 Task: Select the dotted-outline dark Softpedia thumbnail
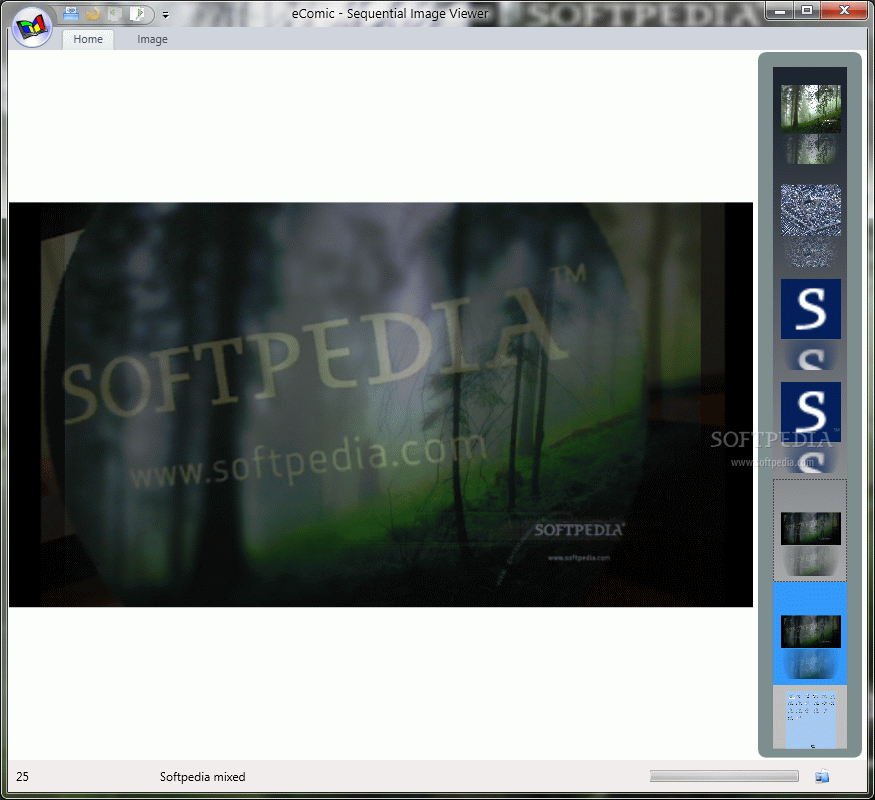(x=810, y=529)
